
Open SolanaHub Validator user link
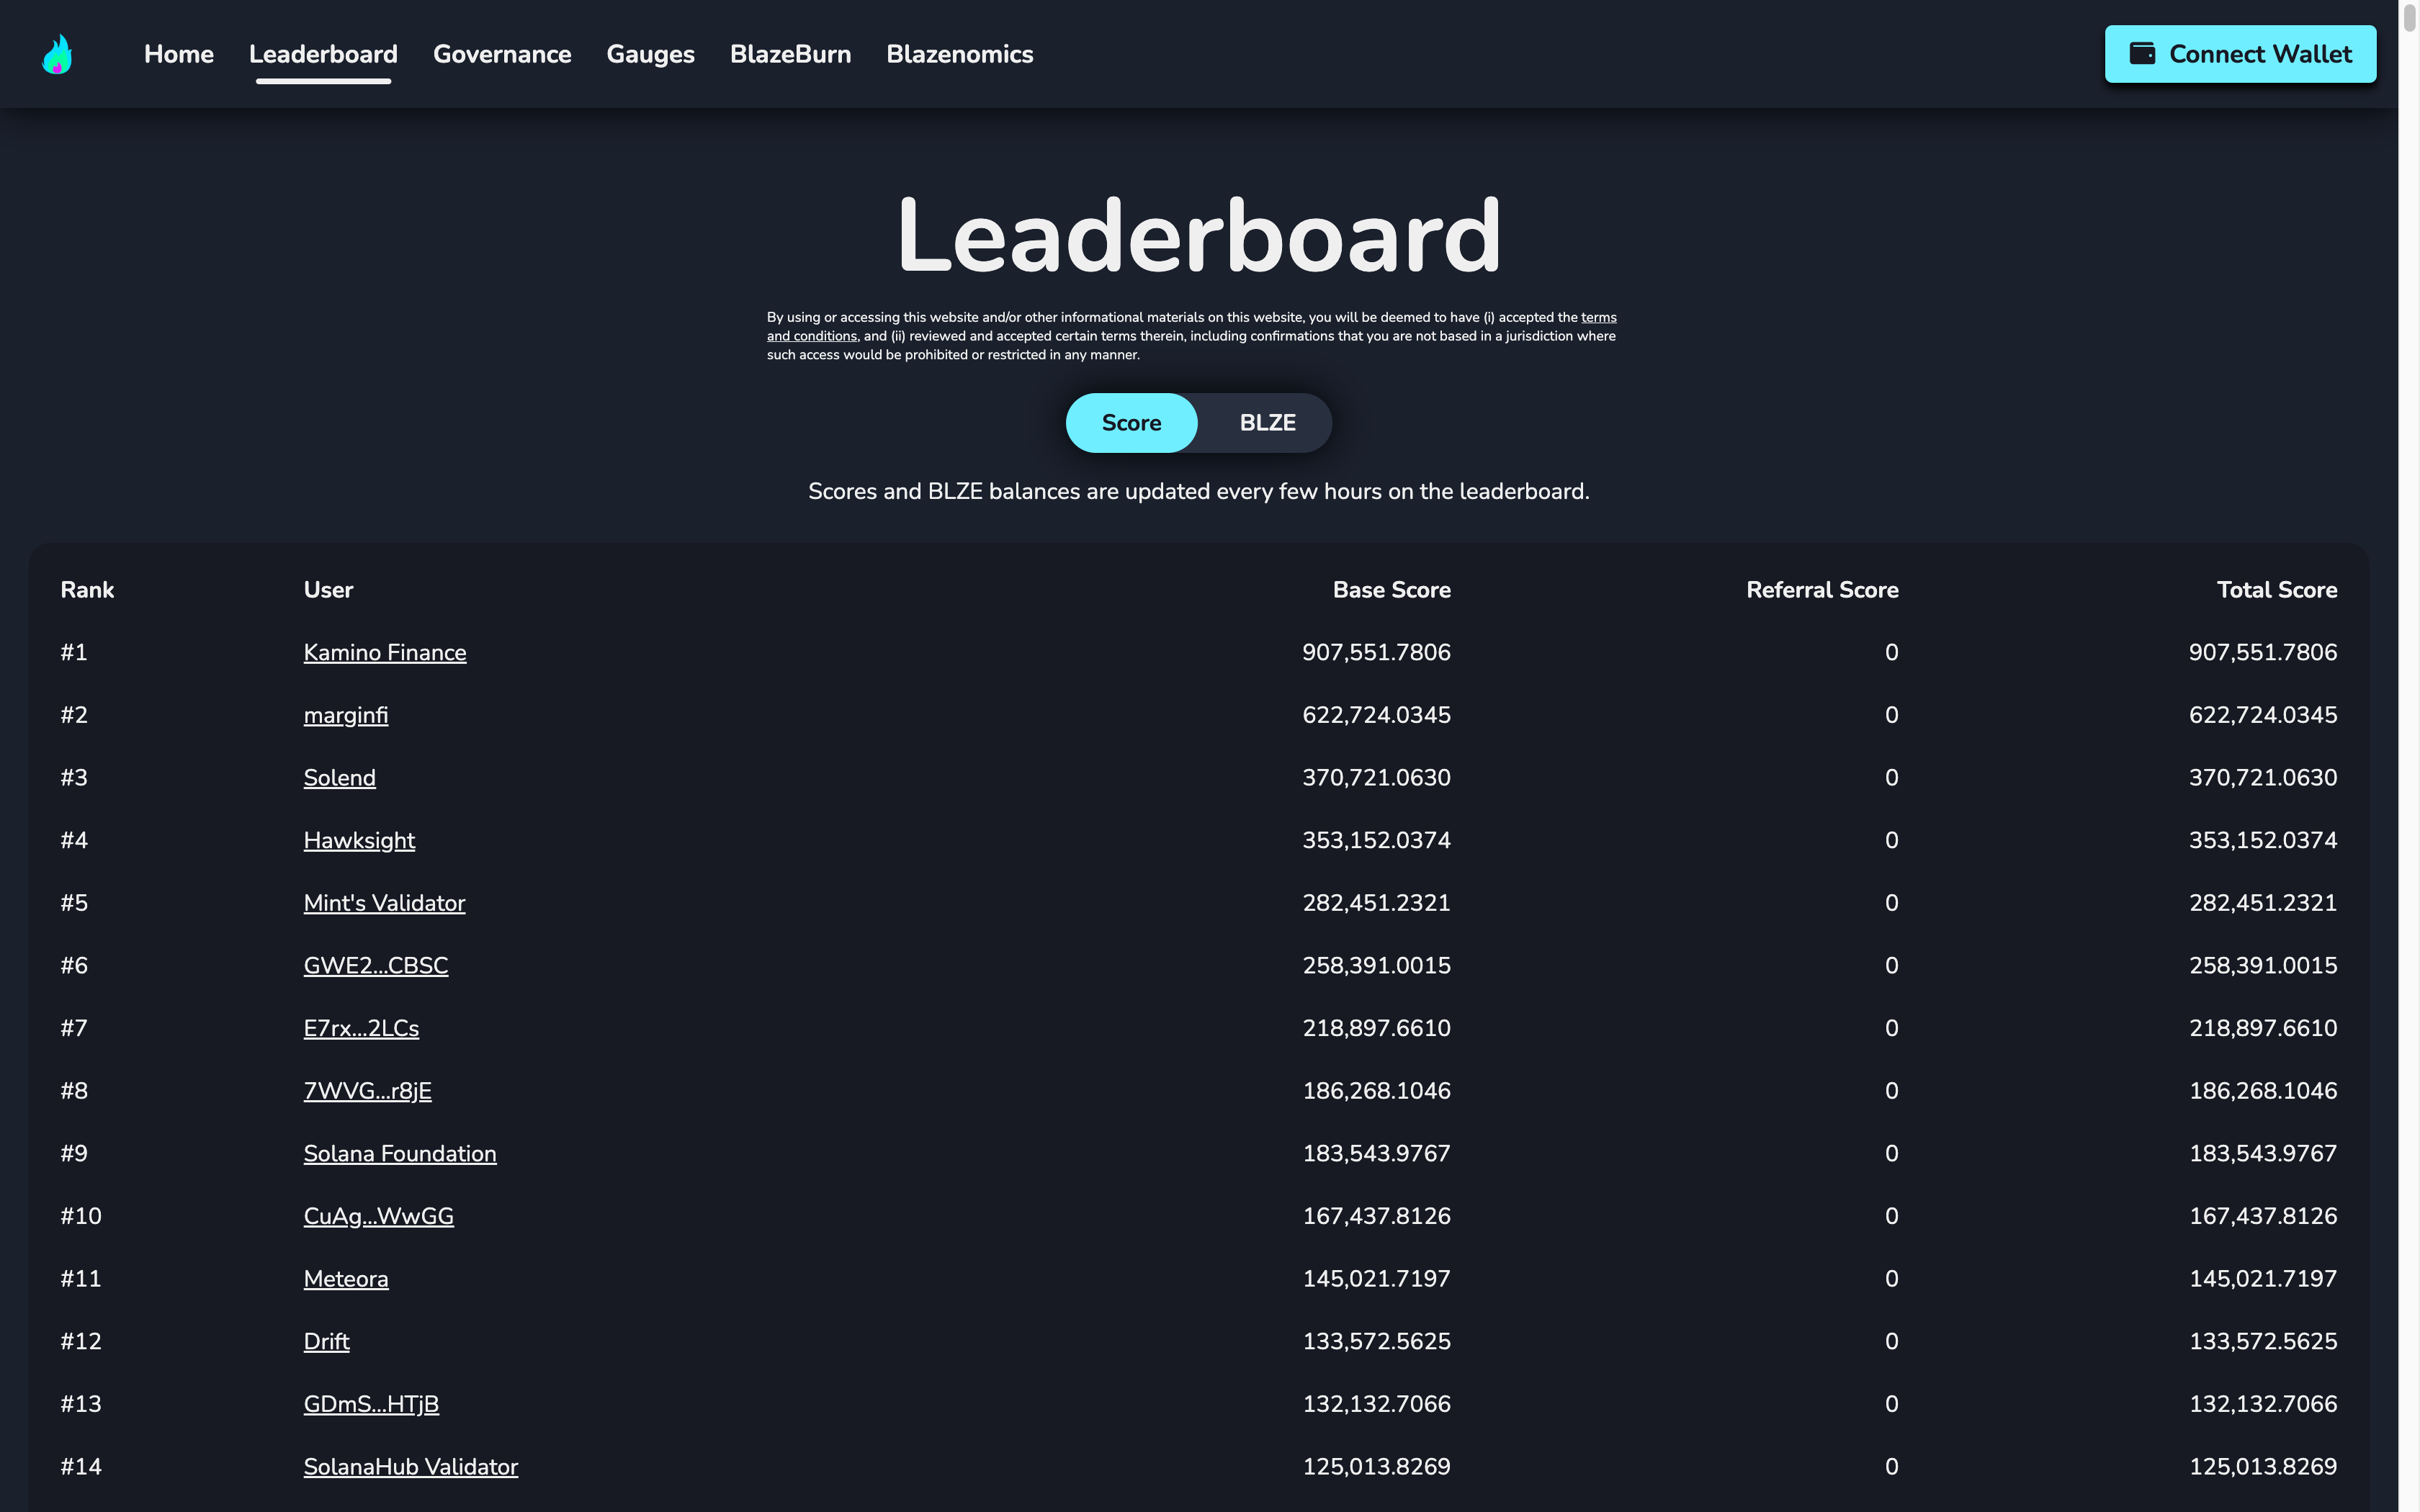411,1467
